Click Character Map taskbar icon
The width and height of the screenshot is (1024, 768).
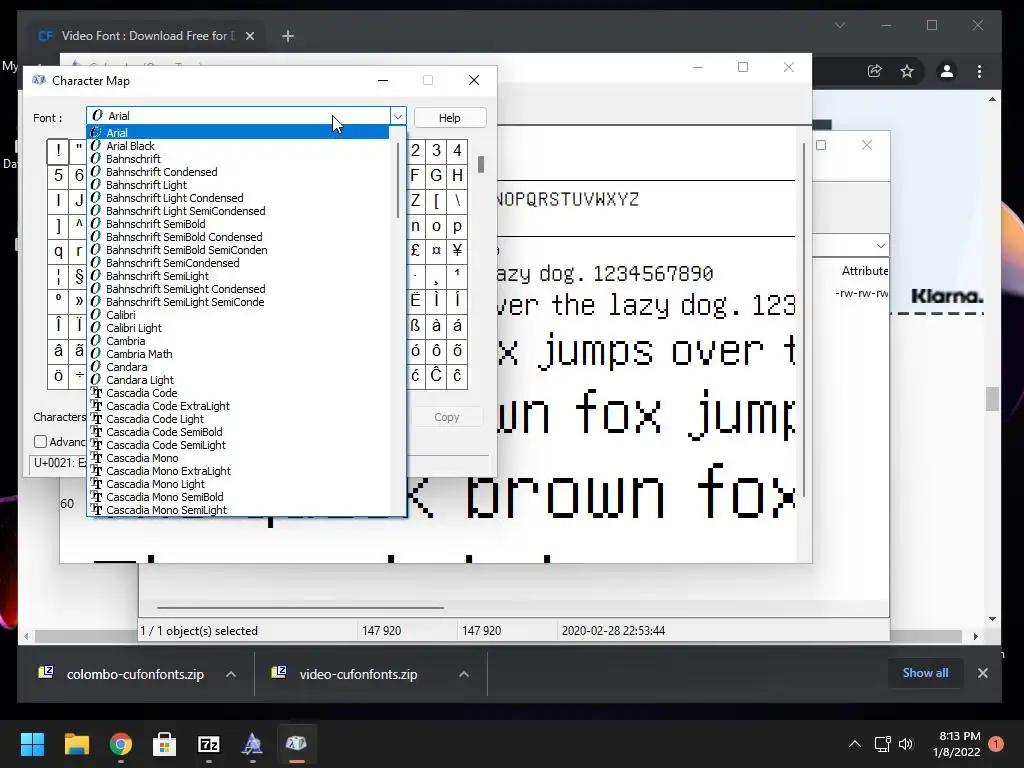pos(296,744)
